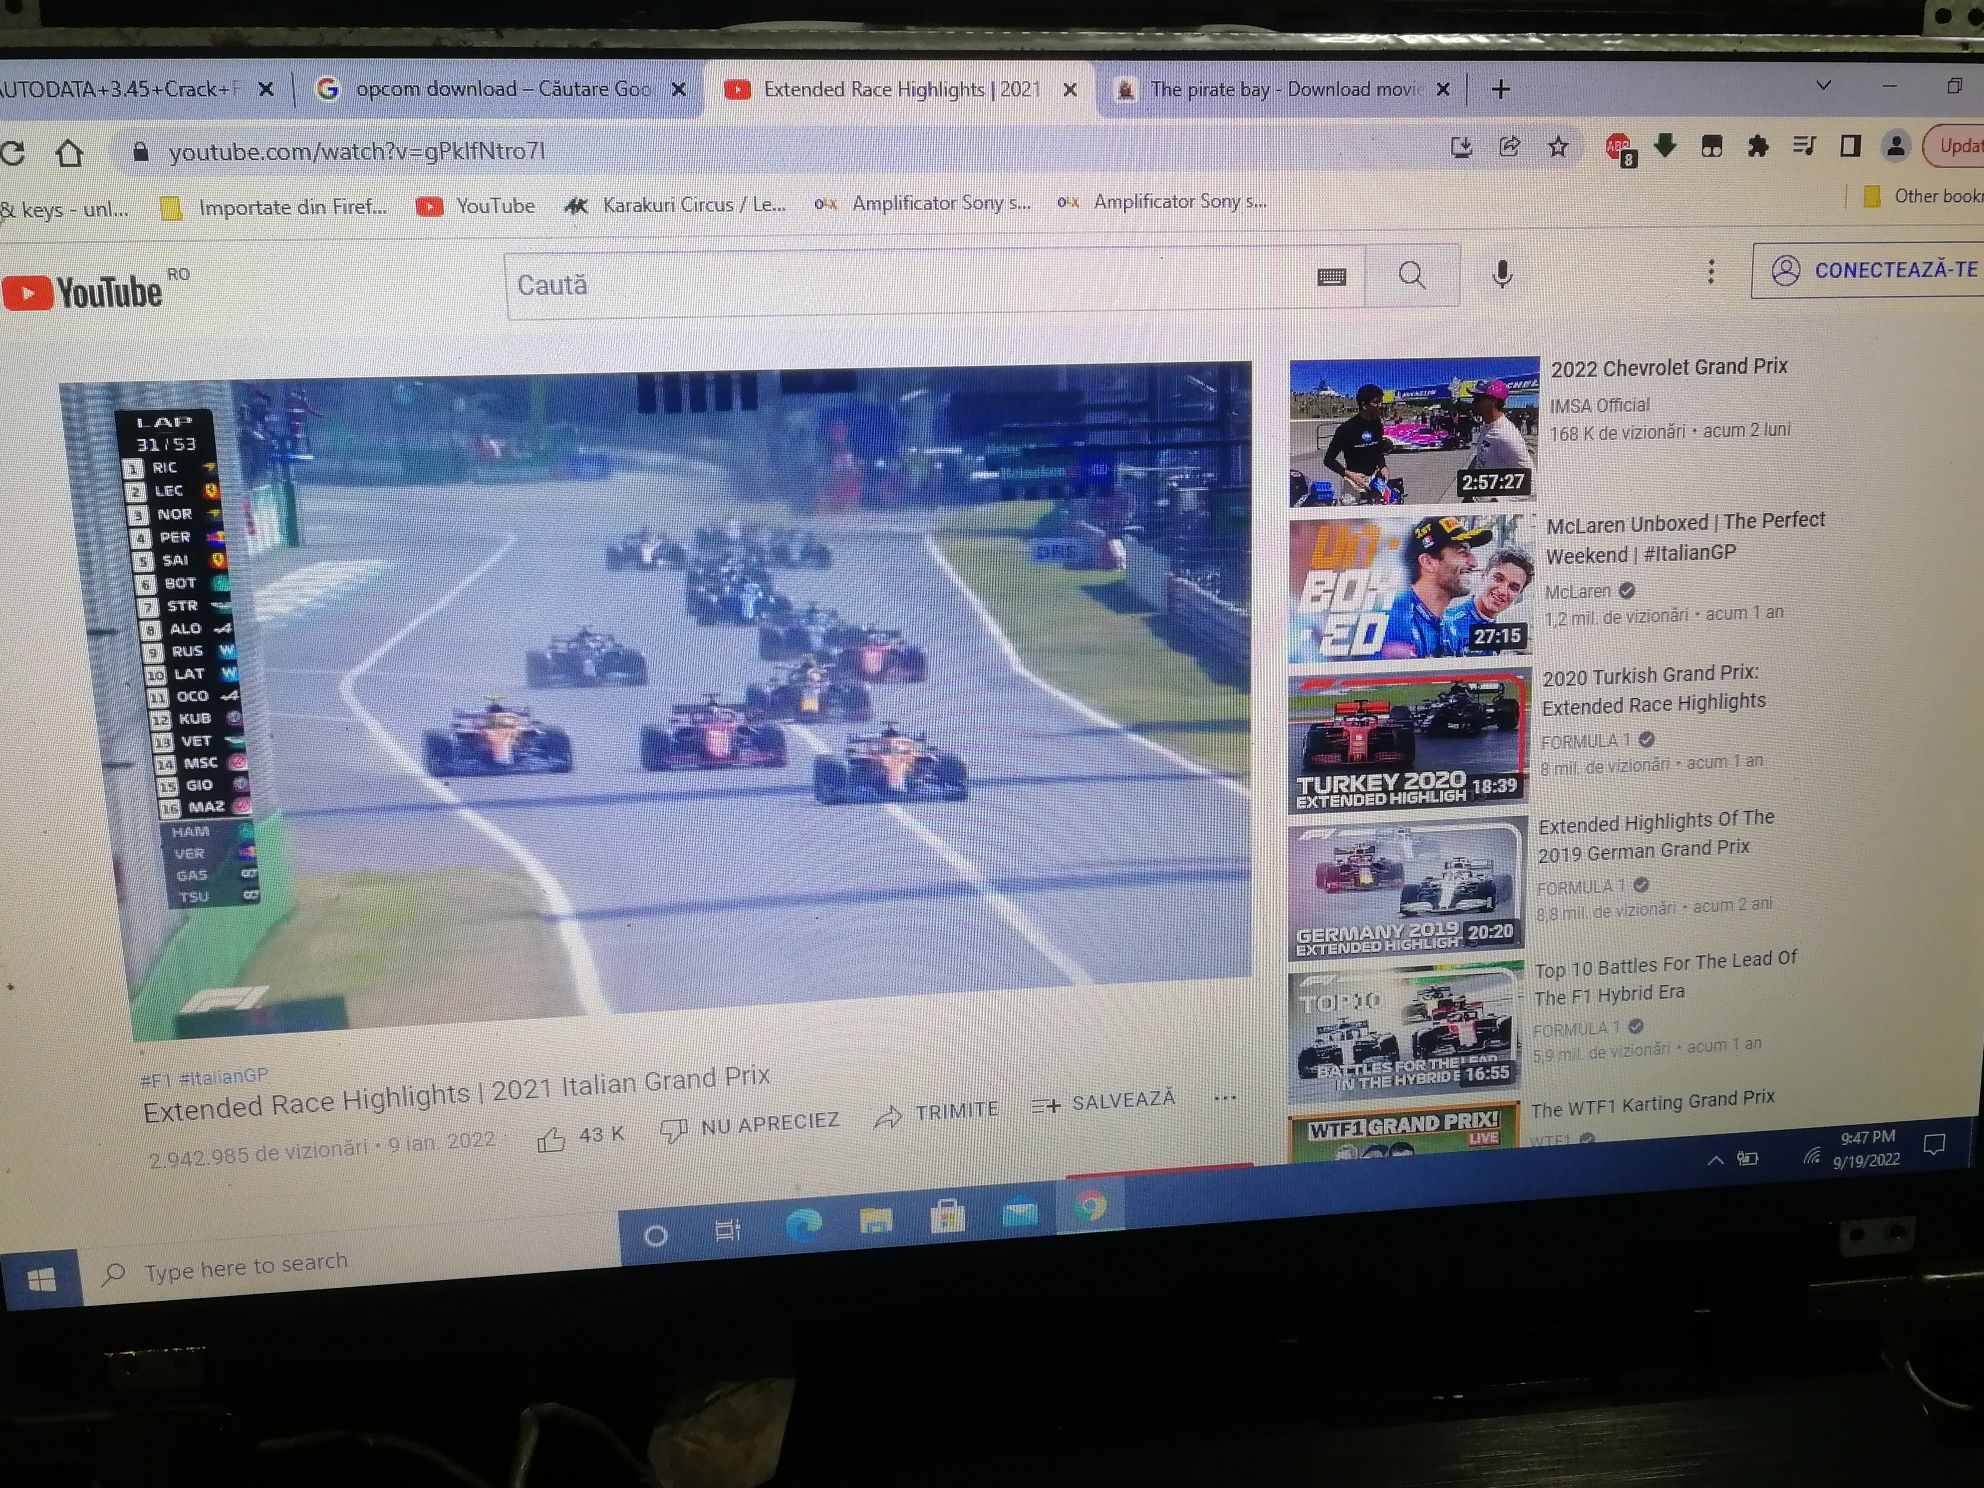Open YouTube settings three-dot menu
The image size is (1984, 1488).
click(x=1711, y=271)
